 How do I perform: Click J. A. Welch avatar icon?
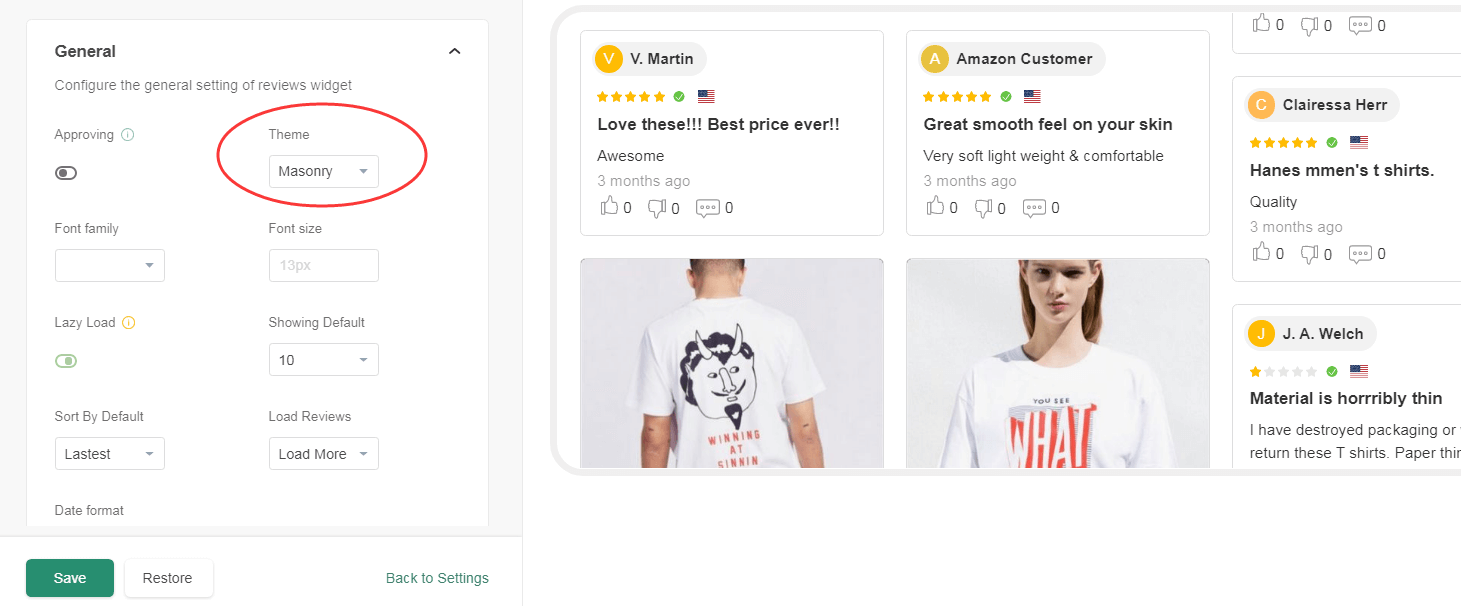[1262, 334]
